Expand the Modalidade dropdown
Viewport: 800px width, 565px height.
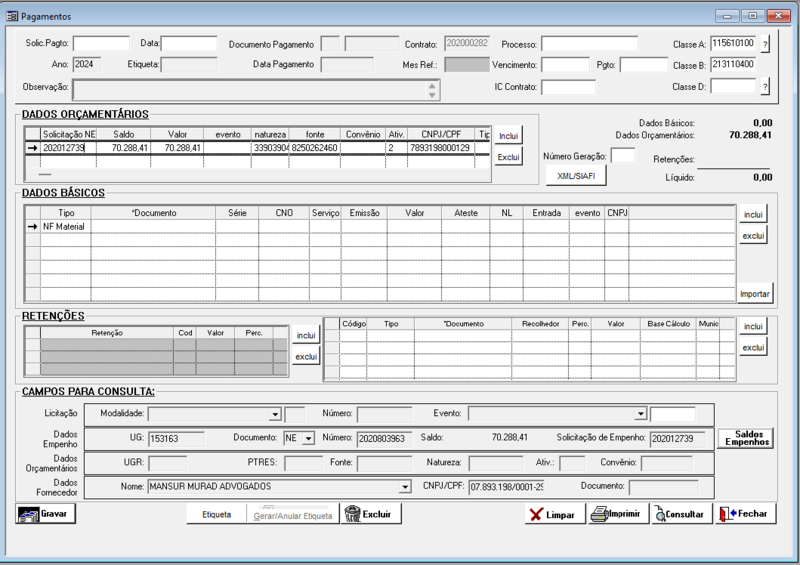pos(274,414)
